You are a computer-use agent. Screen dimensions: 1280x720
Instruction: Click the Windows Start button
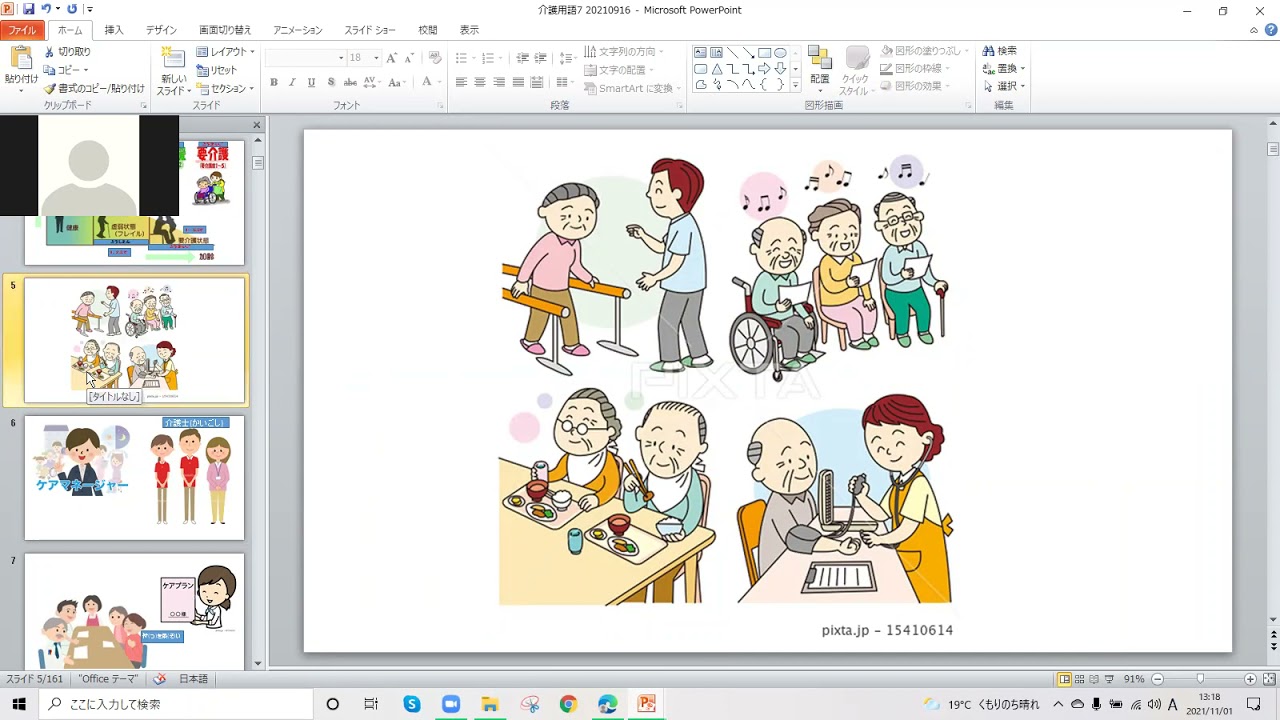point(19,704)
